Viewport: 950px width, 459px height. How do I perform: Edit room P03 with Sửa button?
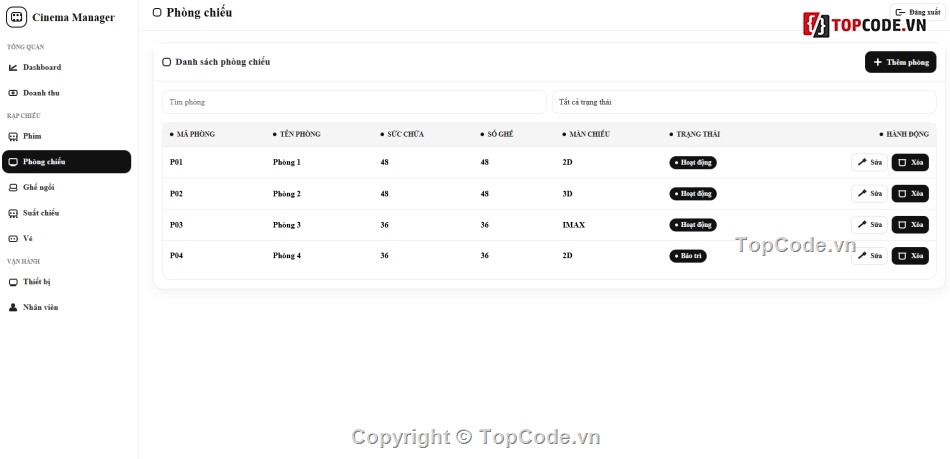point(869,225)
